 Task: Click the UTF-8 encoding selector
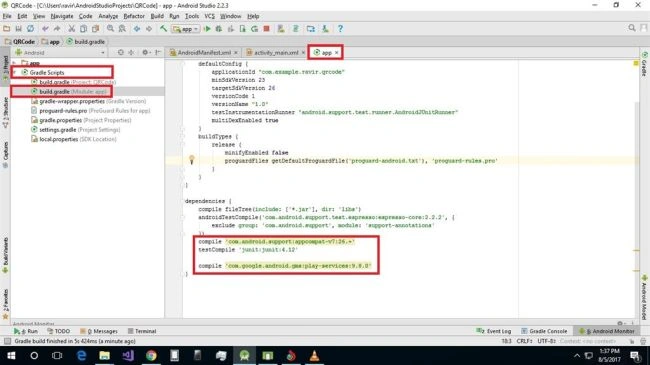coord(546,341)
